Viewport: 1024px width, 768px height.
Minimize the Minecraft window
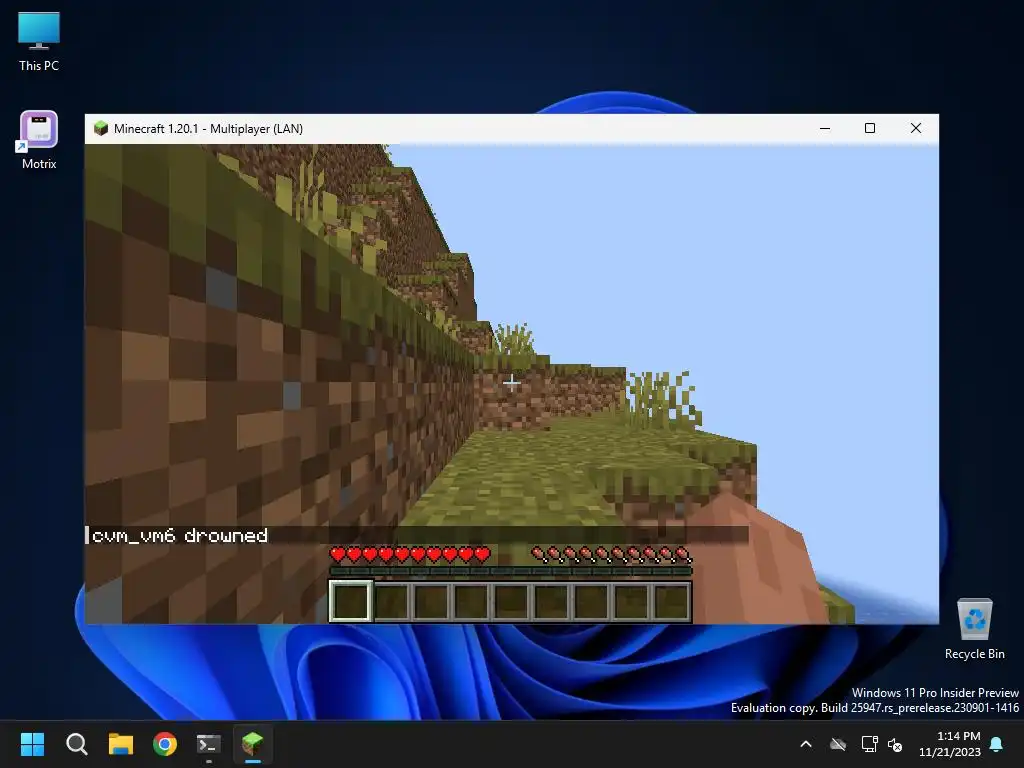pyautogui.click(x=825, y=128)
